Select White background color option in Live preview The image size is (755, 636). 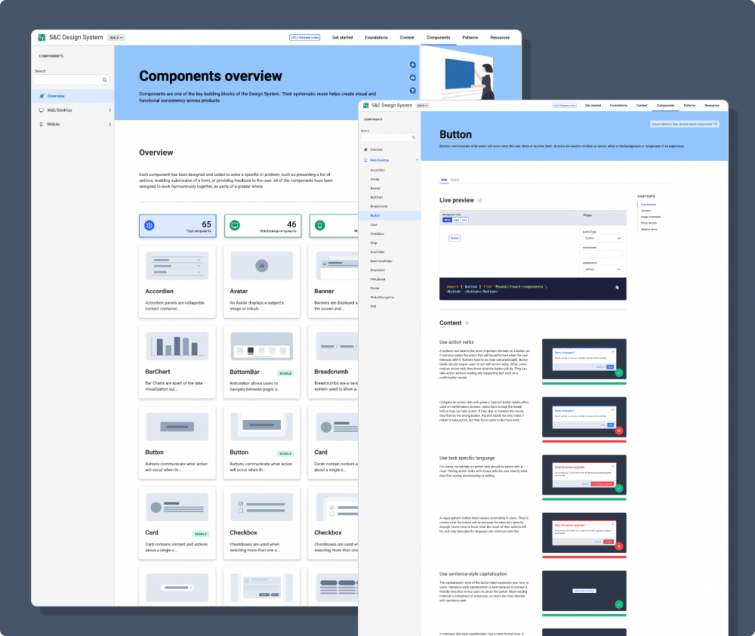click(447, 220)
